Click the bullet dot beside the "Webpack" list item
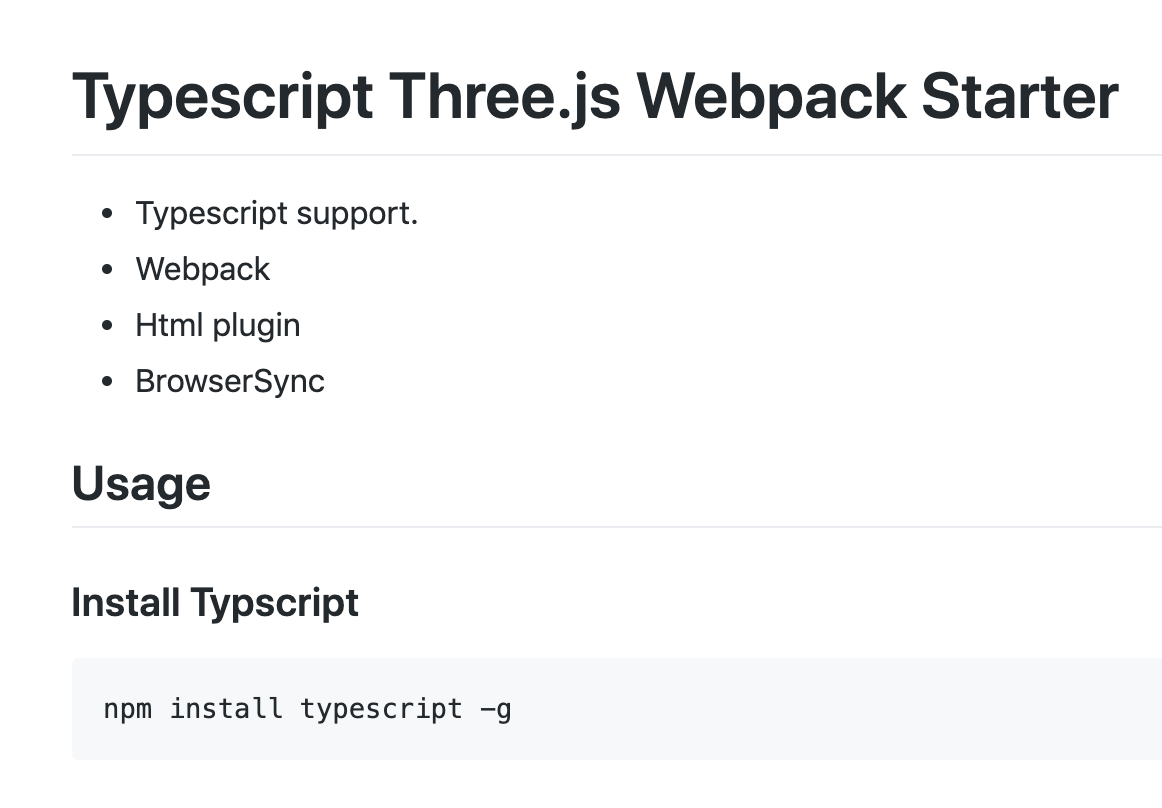Screen dimensions: 1162x808 [107, 269]
